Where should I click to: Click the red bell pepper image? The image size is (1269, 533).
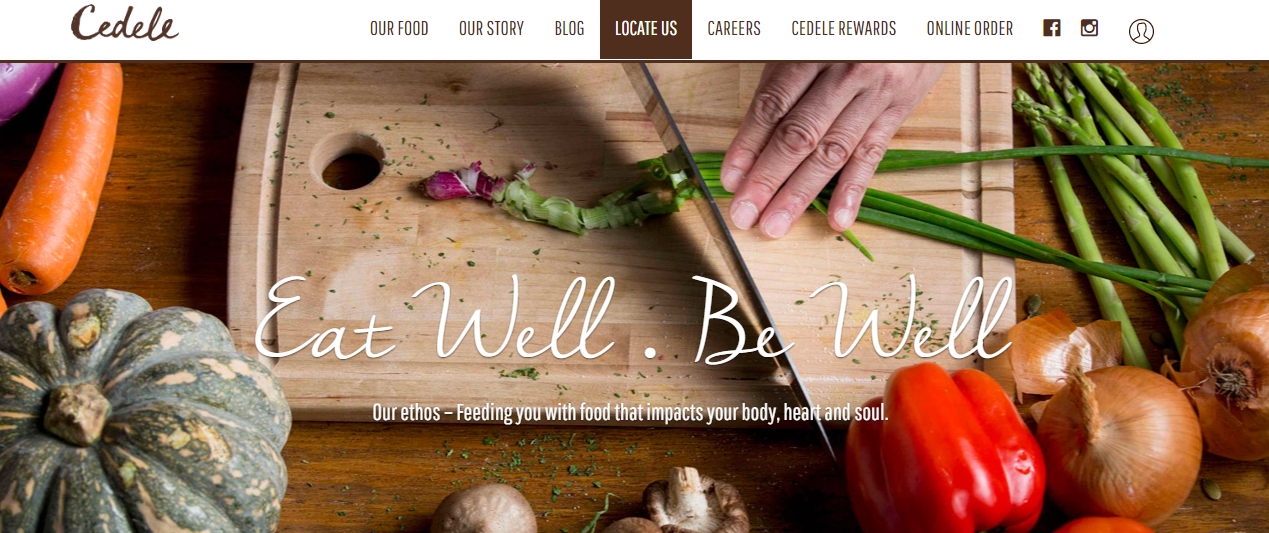click(943, 448)
